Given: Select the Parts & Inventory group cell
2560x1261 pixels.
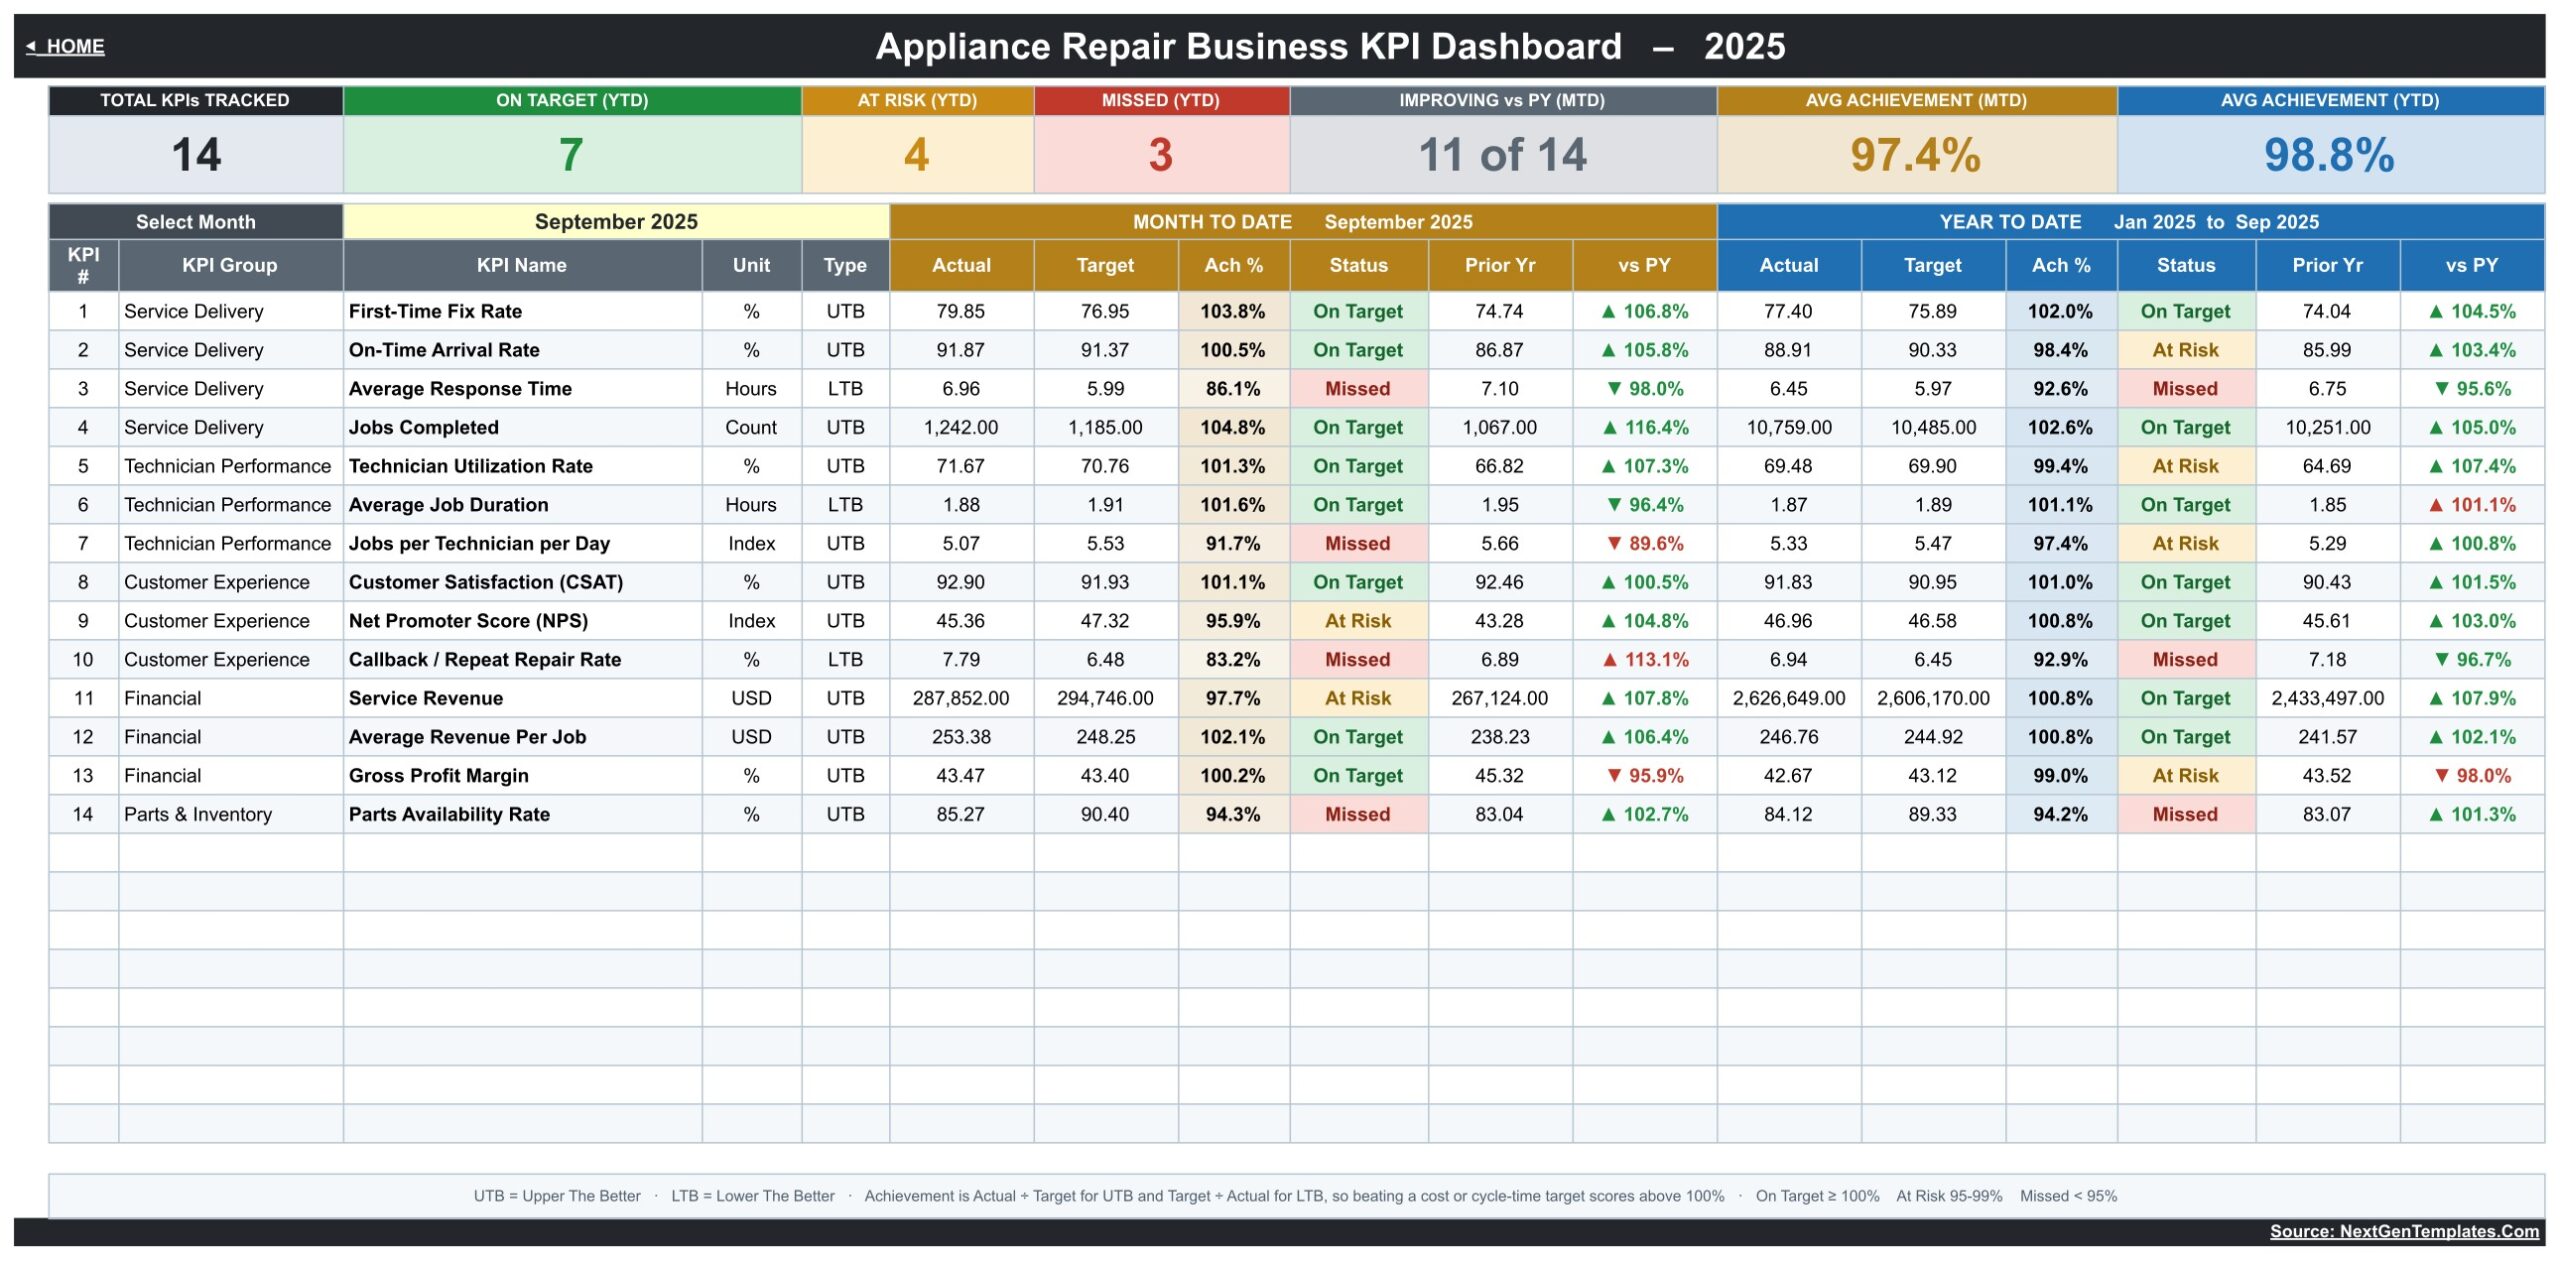Looking at the screenshot, I should coord(230,814).
